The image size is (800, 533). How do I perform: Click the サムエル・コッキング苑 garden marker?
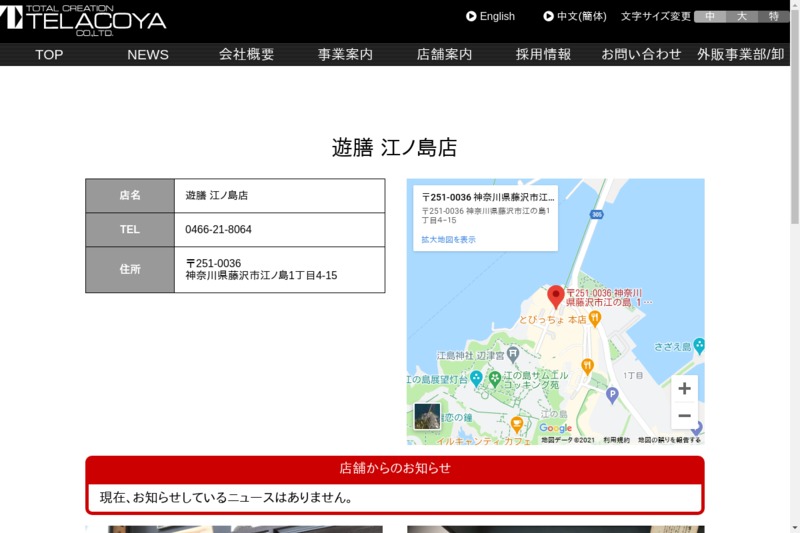[x=494, y=378]
